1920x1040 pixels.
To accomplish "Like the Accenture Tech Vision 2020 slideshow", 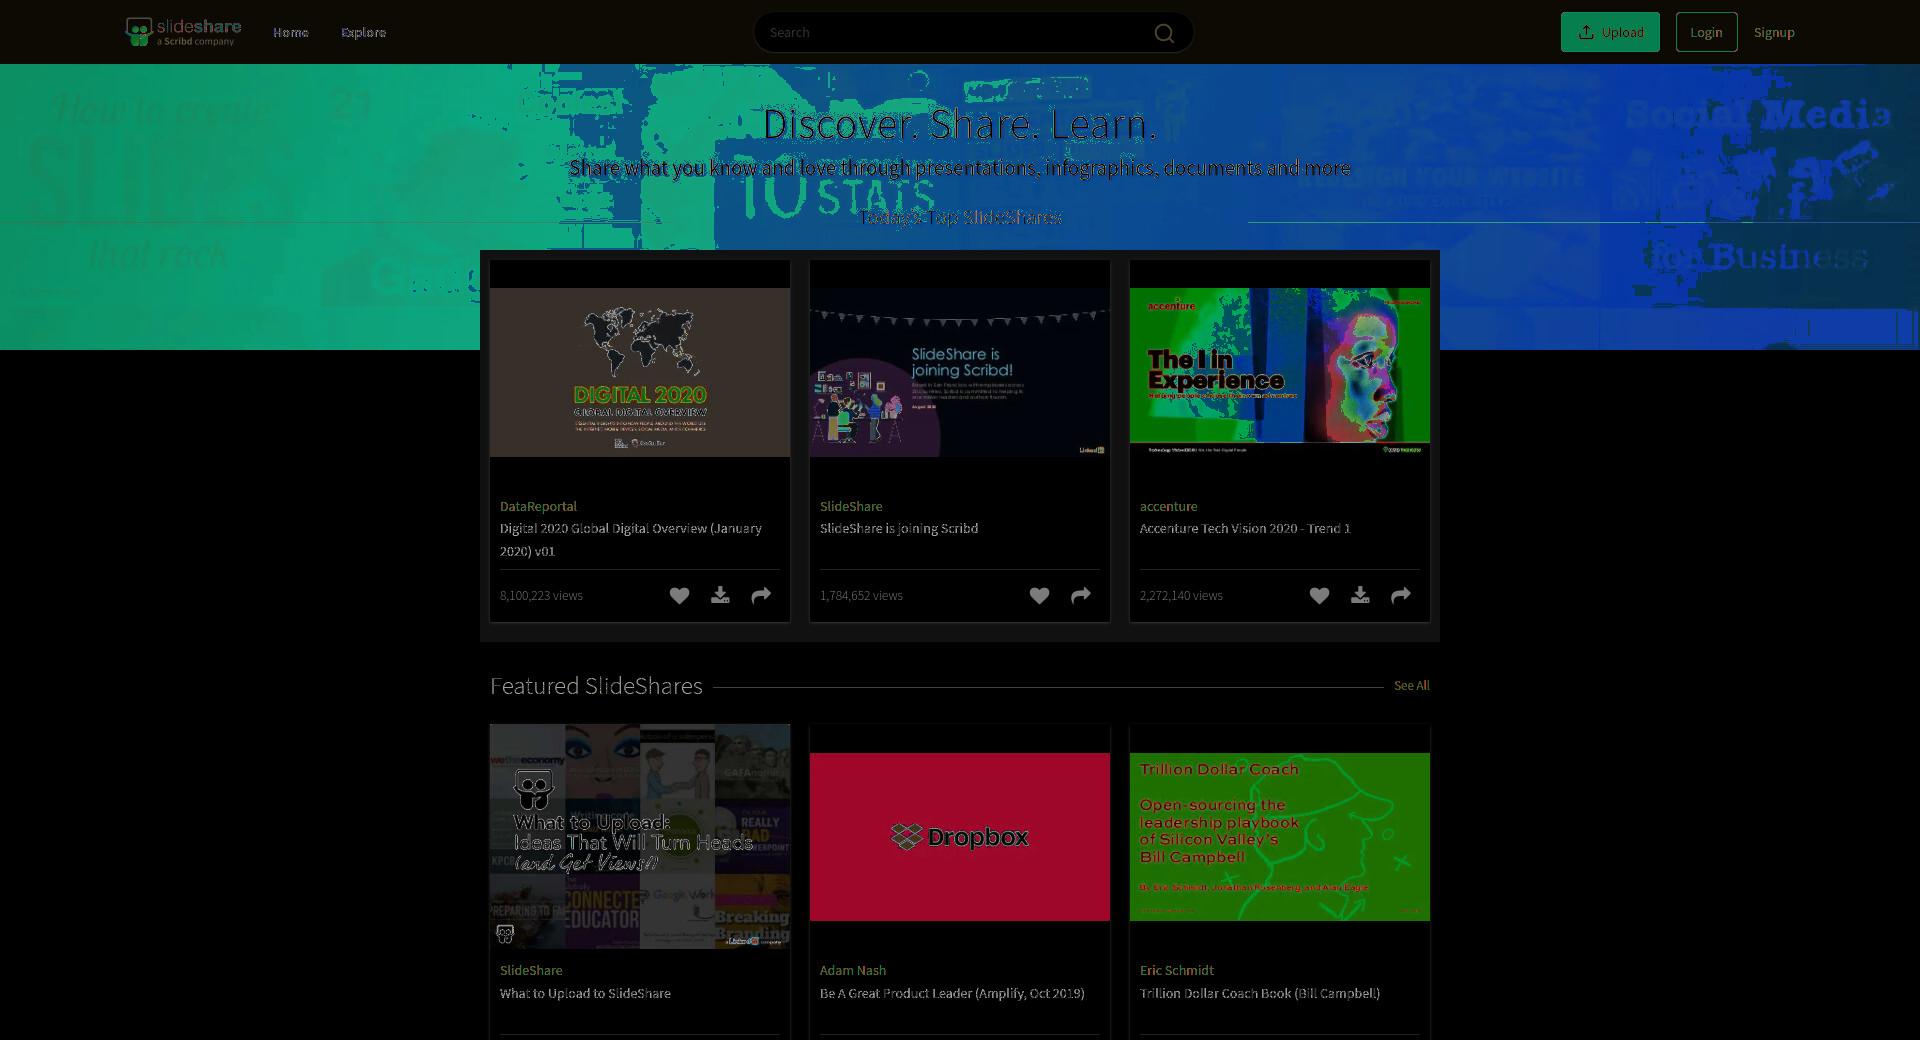I will [1319, 596].
